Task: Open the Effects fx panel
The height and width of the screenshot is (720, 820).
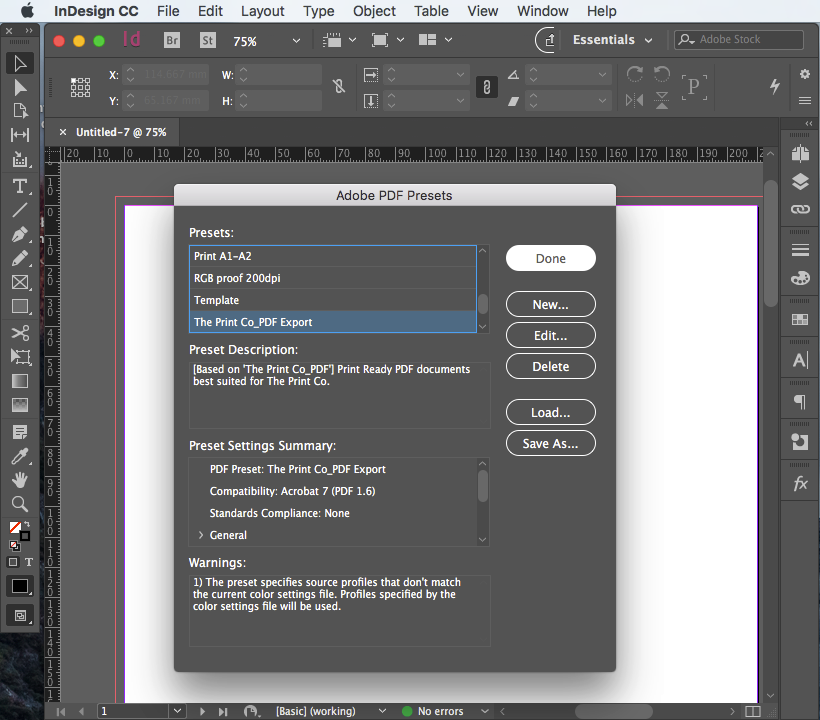Action: [x=800, y=484]
